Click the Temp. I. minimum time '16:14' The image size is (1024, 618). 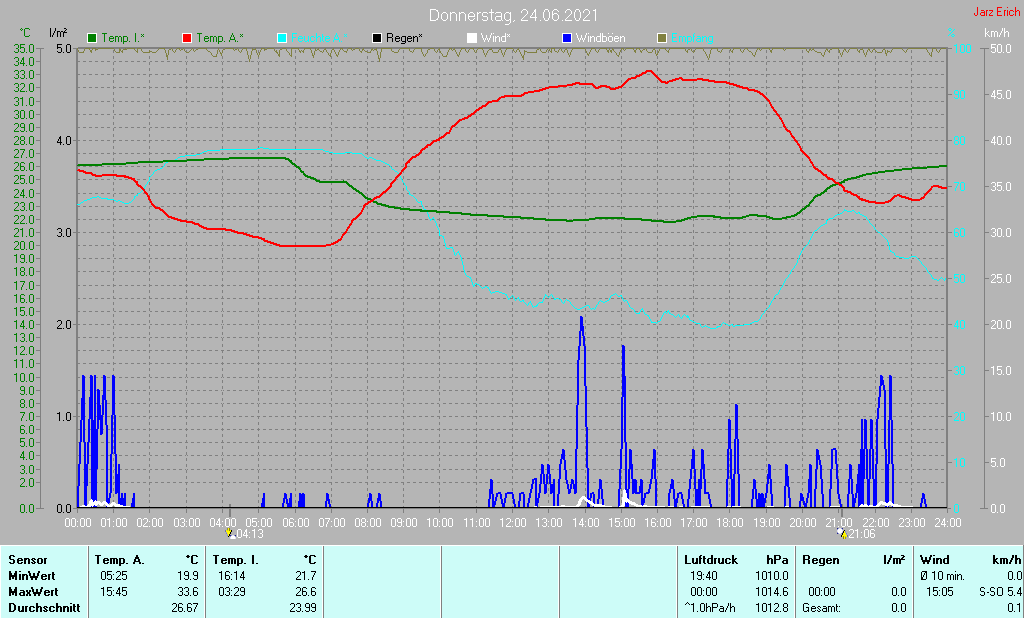click(x=231, y=576)
